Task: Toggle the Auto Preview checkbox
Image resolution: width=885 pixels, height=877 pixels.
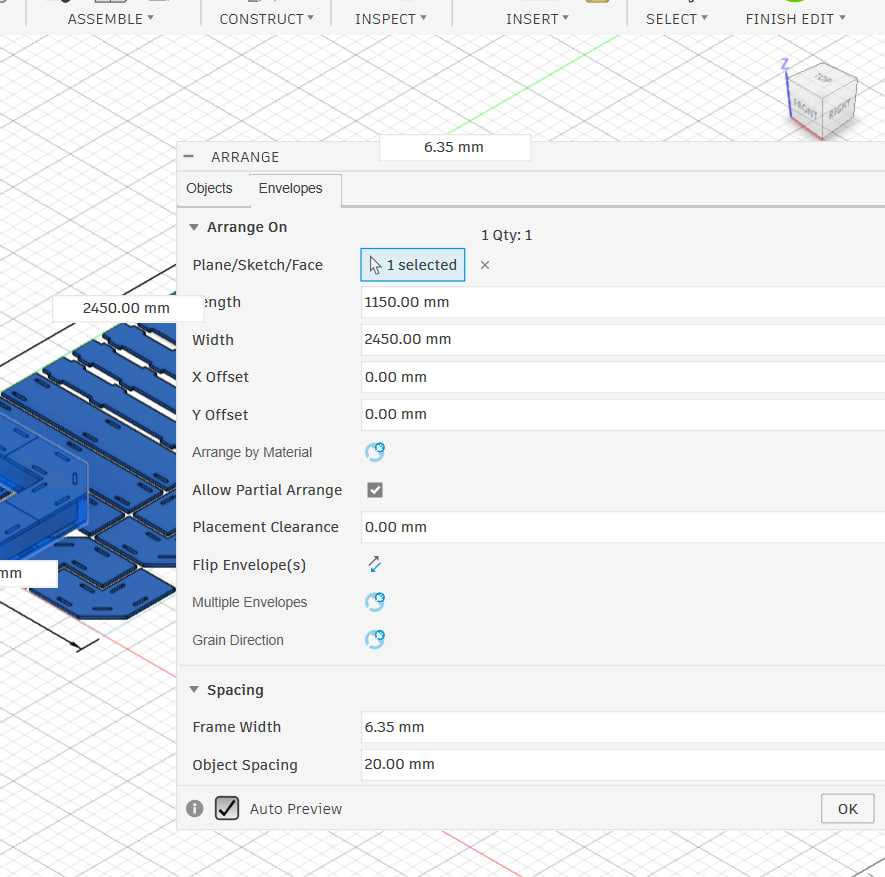Action: [x=227, y=808]
